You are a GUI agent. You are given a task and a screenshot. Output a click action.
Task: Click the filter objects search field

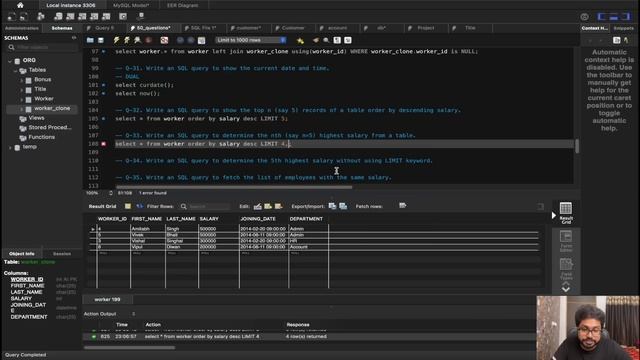(43, 47)
